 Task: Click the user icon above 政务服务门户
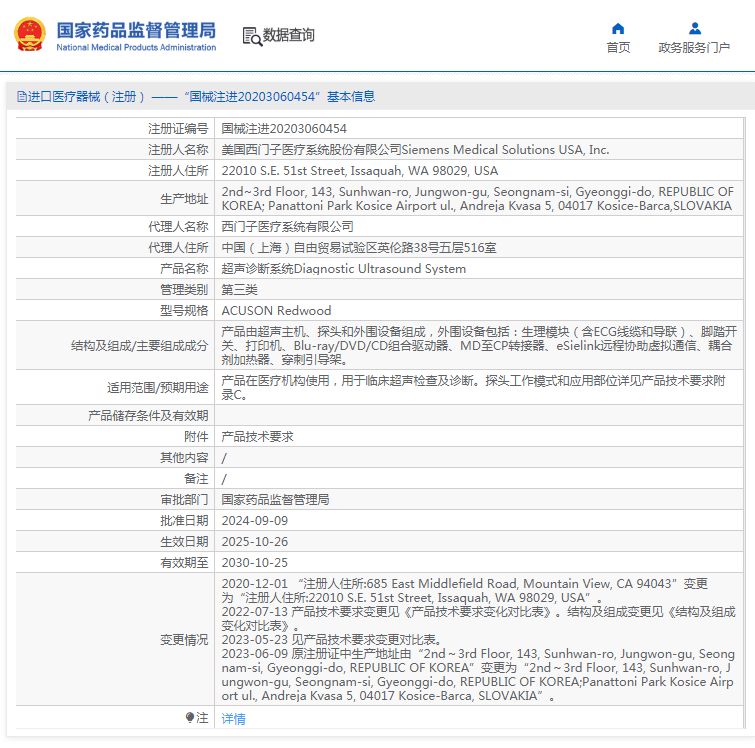[x=694, y=28]
